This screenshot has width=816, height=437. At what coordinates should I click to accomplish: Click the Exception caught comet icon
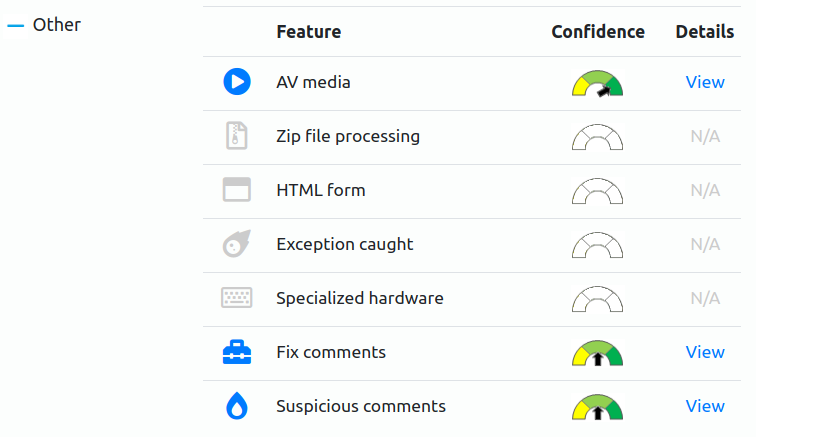pyautogui.click(x=237, y=243)
